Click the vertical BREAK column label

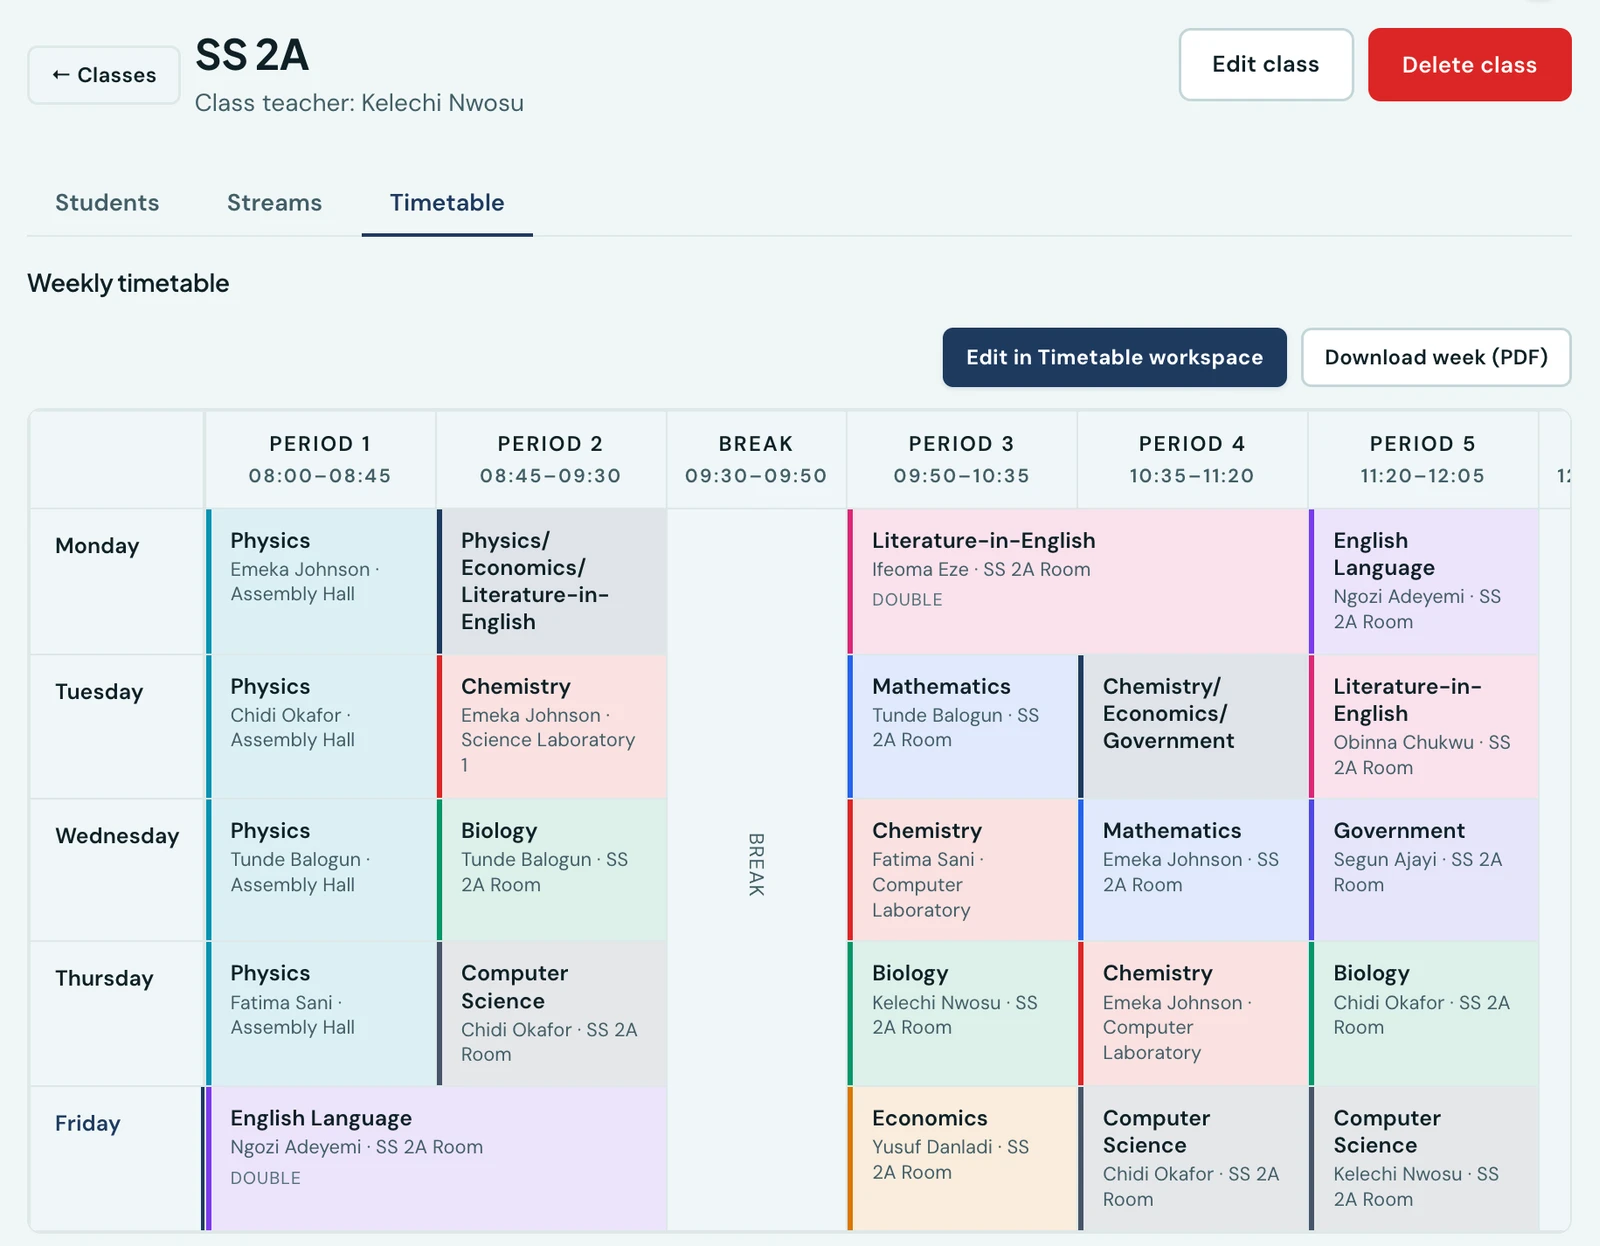click(x=756, y=864)
